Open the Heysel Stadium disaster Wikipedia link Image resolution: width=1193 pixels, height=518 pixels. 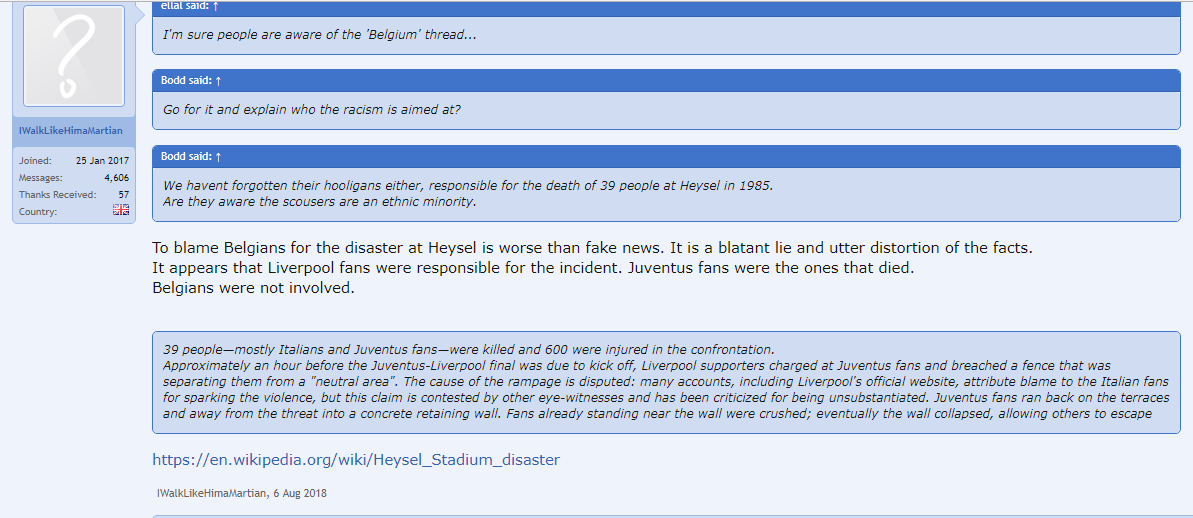pos(356,460)
